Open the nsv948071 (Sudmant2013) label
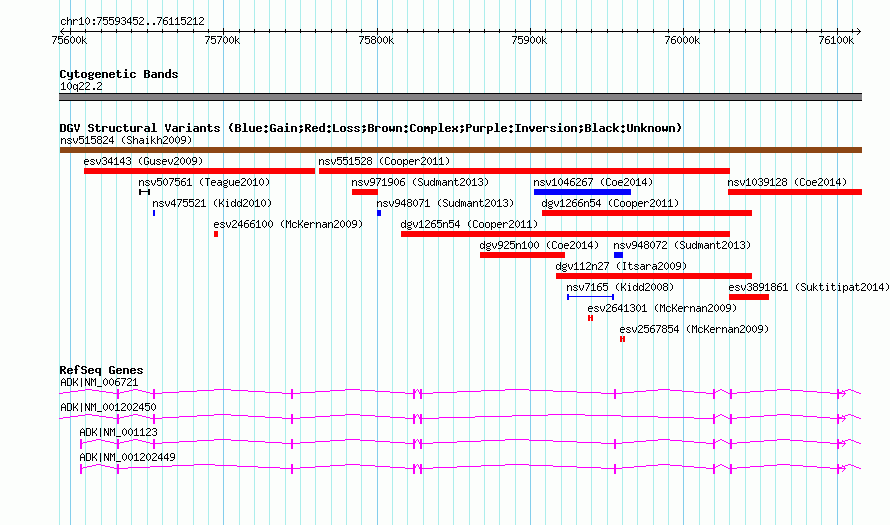Viewport: 890px width, 525px height. click(445, 203)
